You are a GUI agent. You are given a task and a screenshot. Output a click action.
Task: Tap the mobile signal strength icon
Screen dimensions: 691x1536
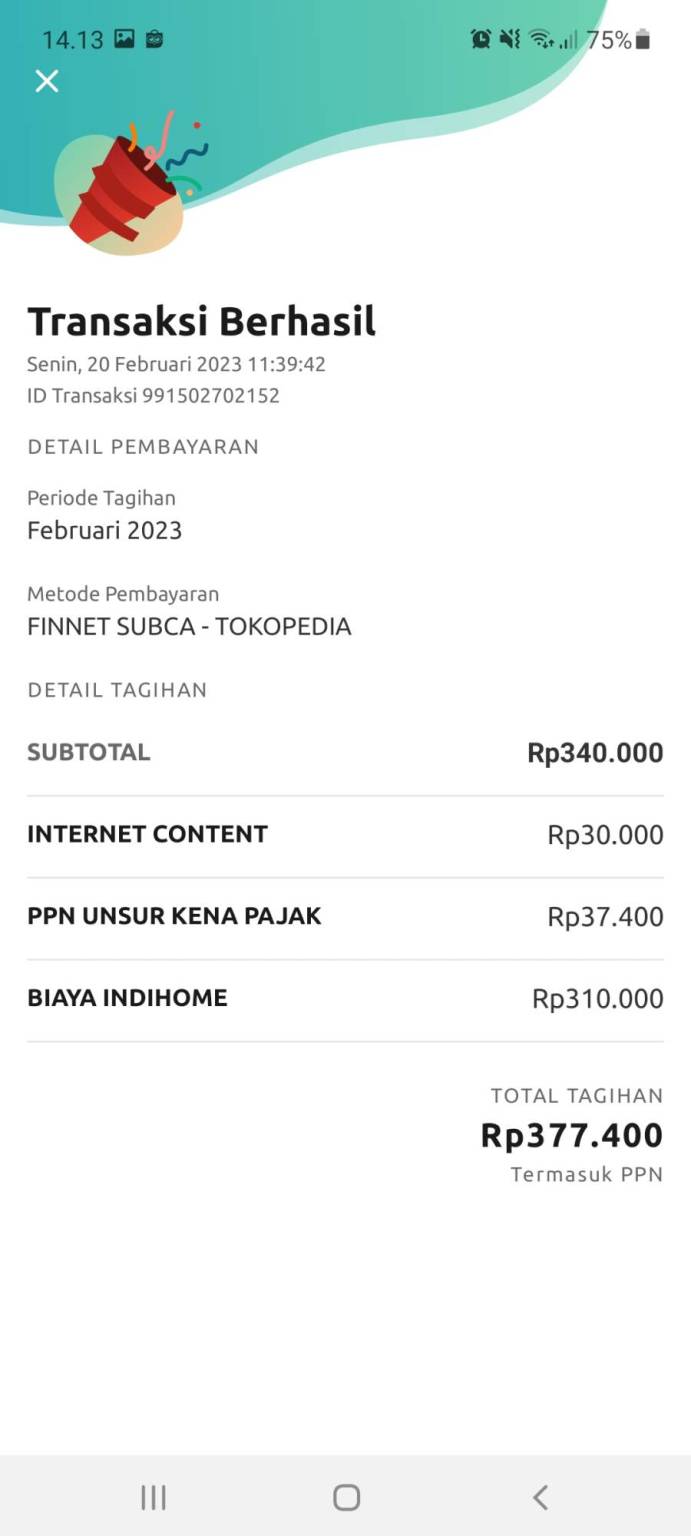point(567,39)
